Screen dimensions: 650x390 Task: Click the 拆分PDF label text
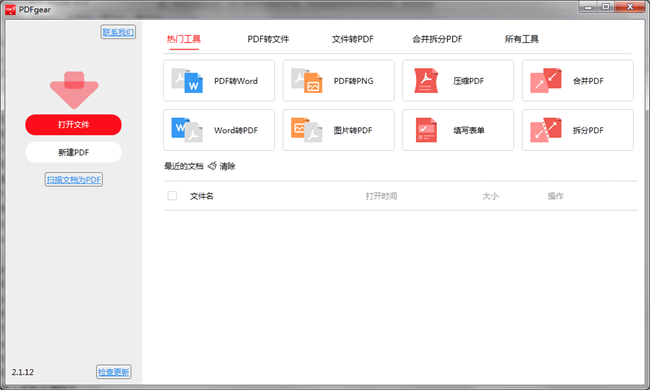[588, 130]
